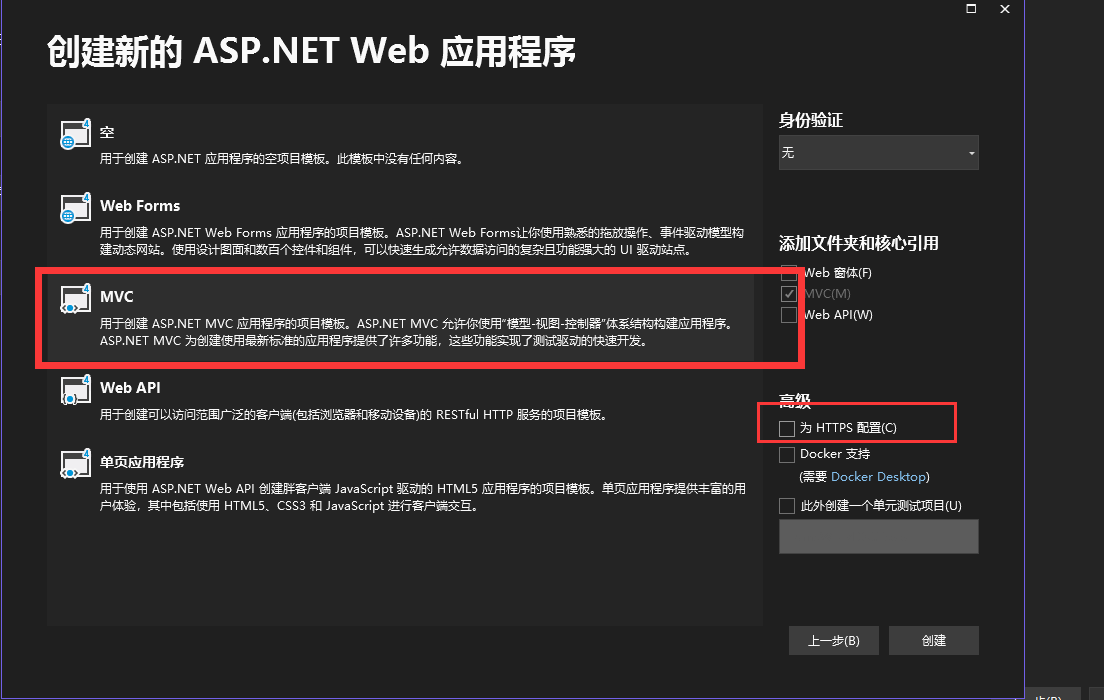The width and height of the screenshot is (1104, 700).
Task: Enable 此外创建一个单元测试项目(U) checkbox
Action: pos(786,506)
